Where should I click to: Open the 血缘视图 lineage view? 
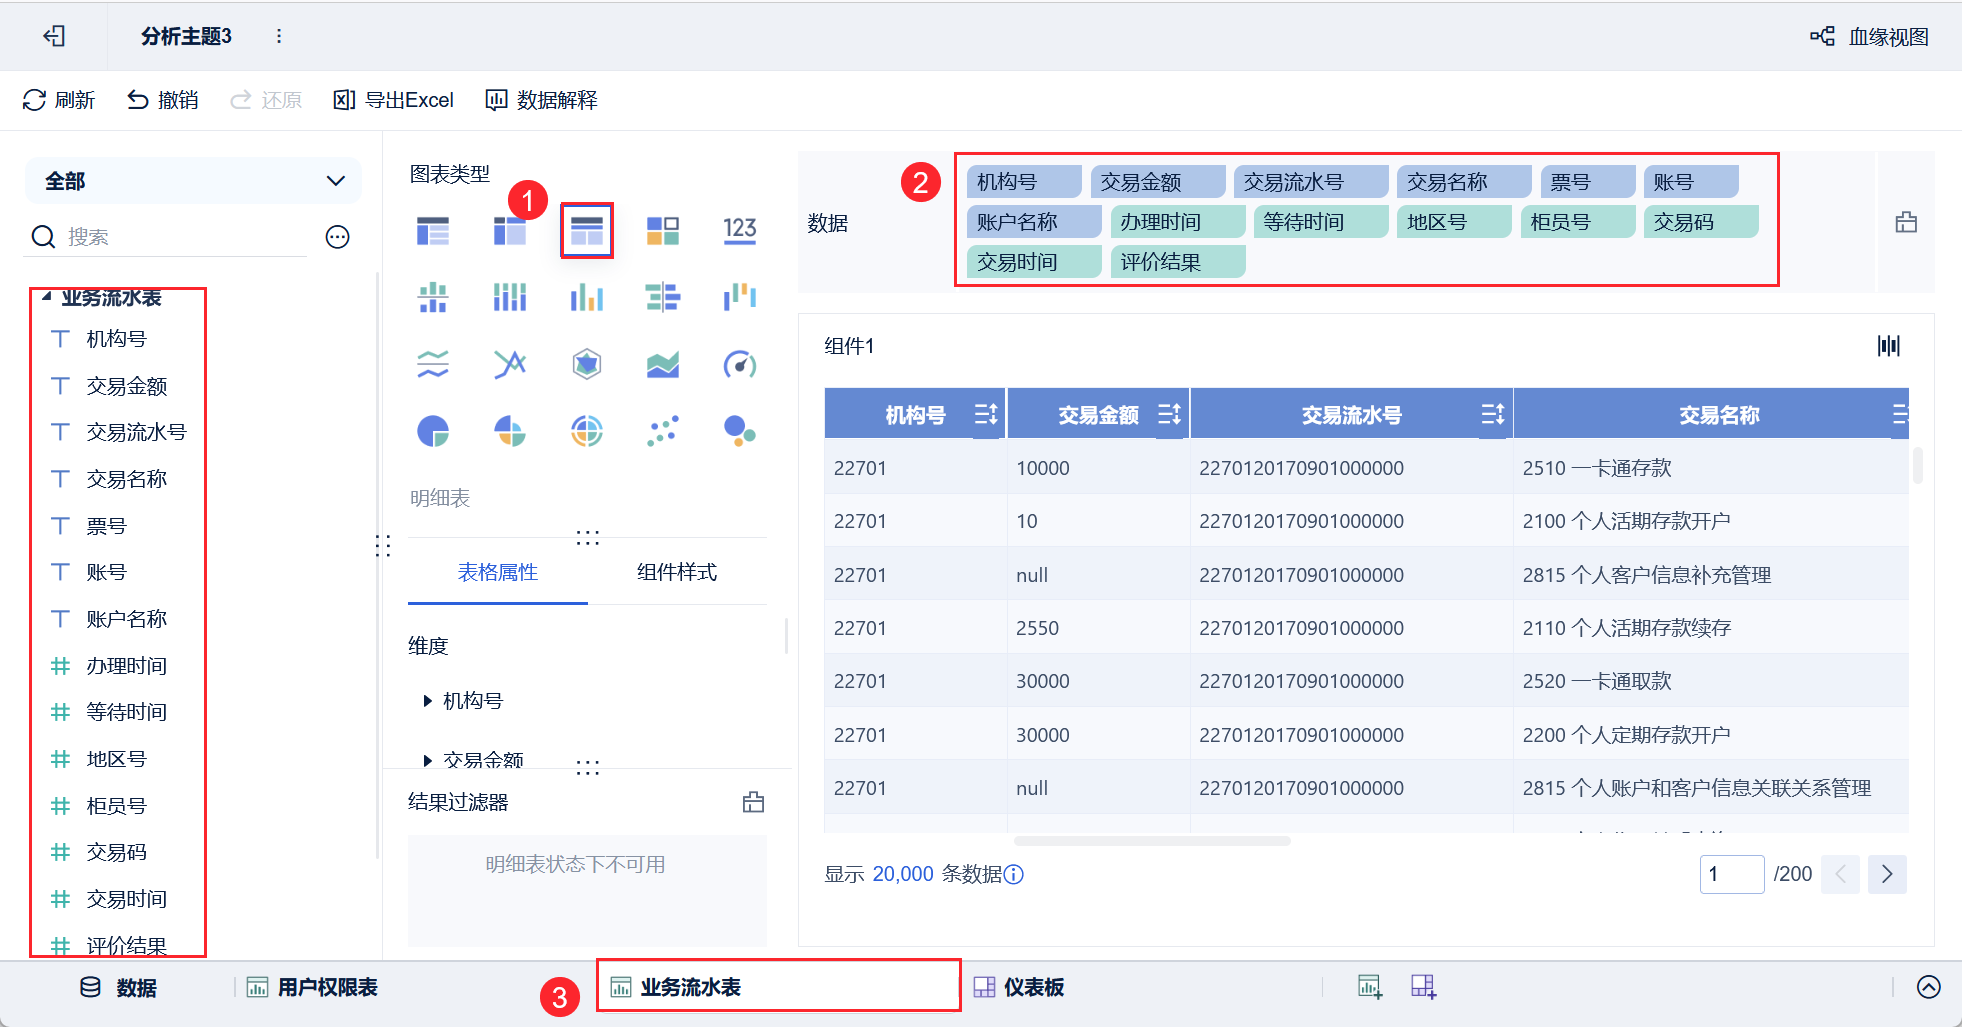pos(1869,37)
